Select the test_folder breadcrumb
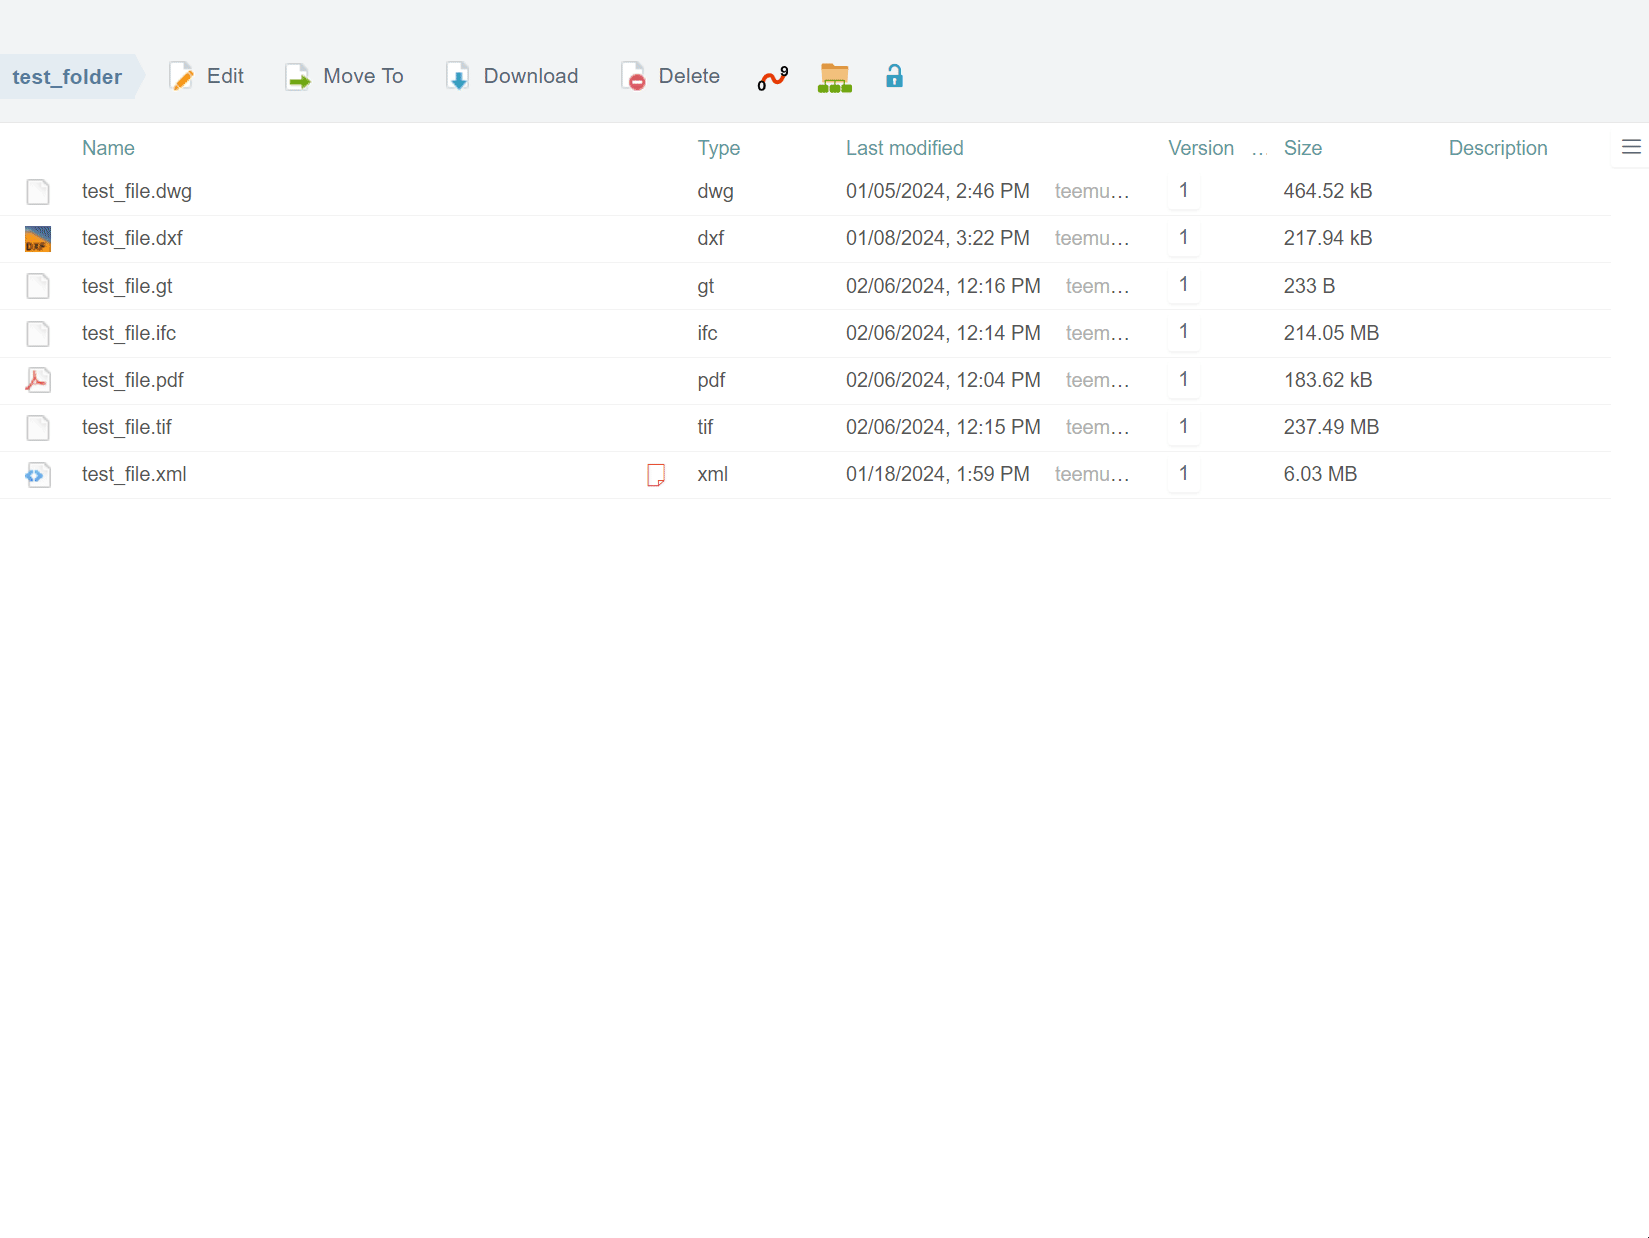Image resolution: width=1649 pixels, height=1238 pixels. (x=67, y=77)
